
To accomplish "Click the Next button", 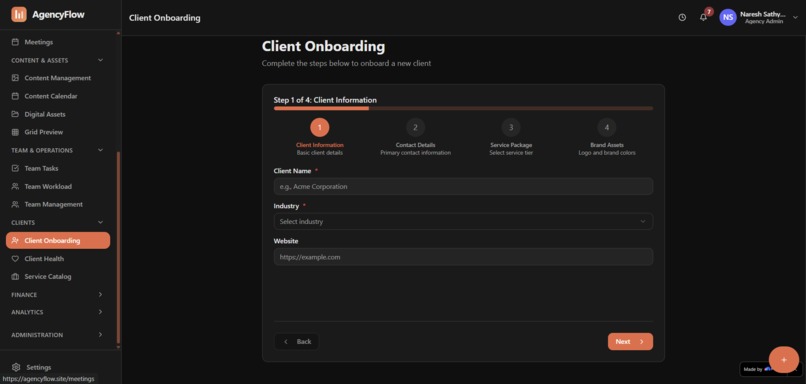I will coord(630,342).
